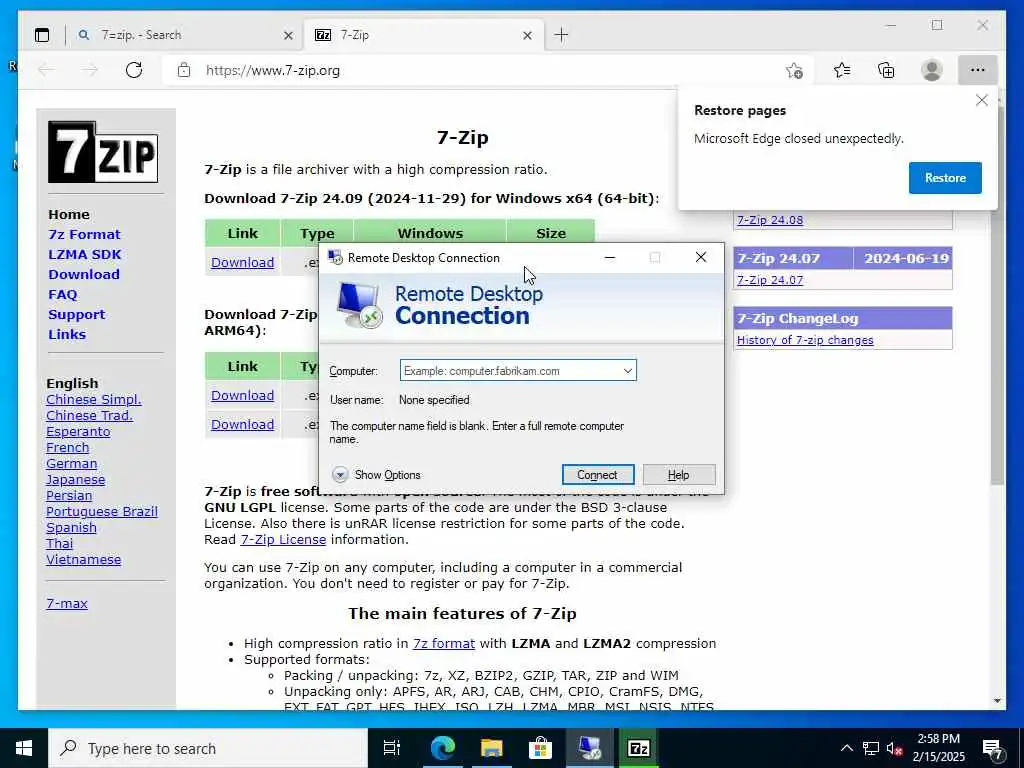Add this page to favorites star icon
Image resolution: width=1024 pixels, height=768 pixels.
click(x=794, y=71)
